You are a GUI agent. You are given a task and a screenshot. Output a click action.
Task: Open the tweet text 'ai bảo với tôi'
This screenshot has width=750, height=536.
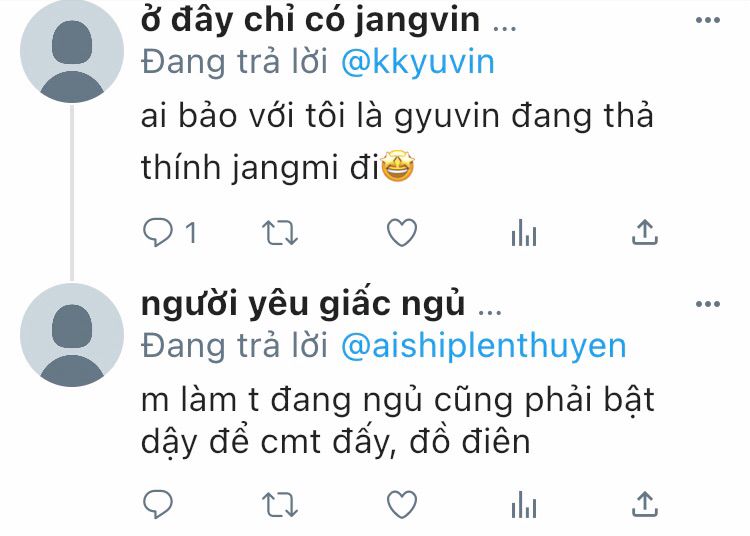pos(397,142)
